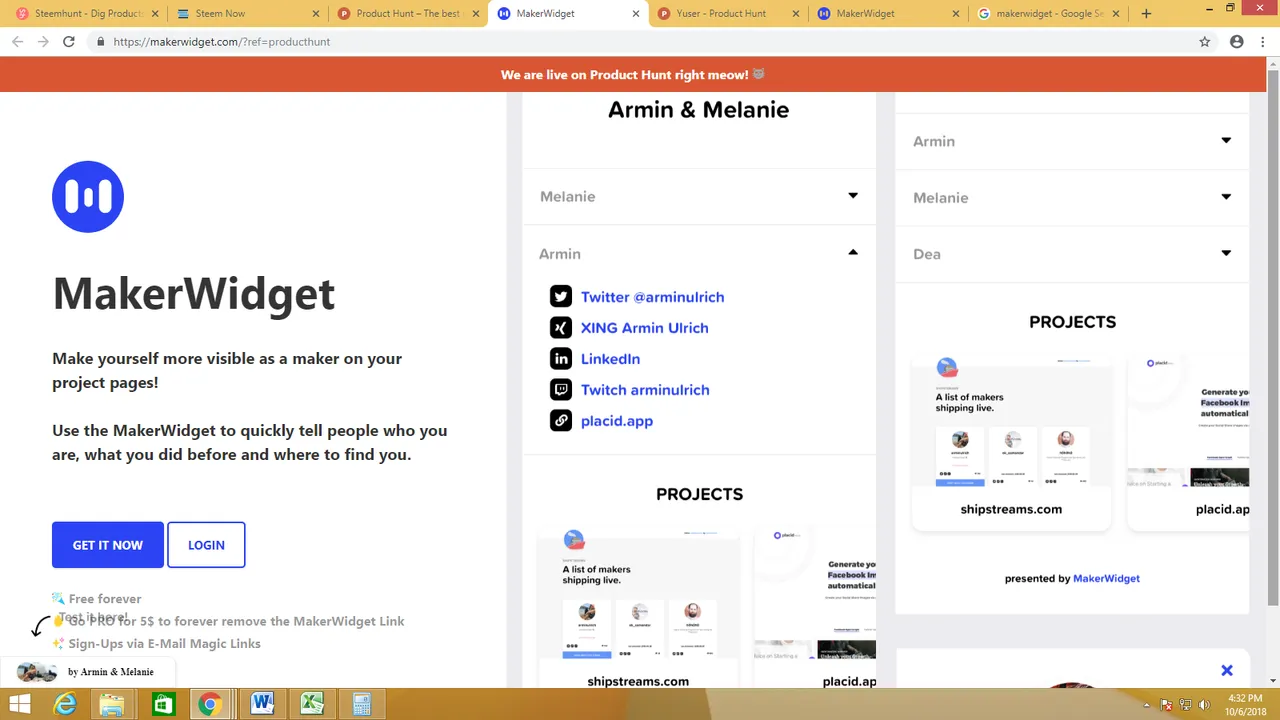Open Microsoft Excel from the taskbar

(x=312, y=705)
